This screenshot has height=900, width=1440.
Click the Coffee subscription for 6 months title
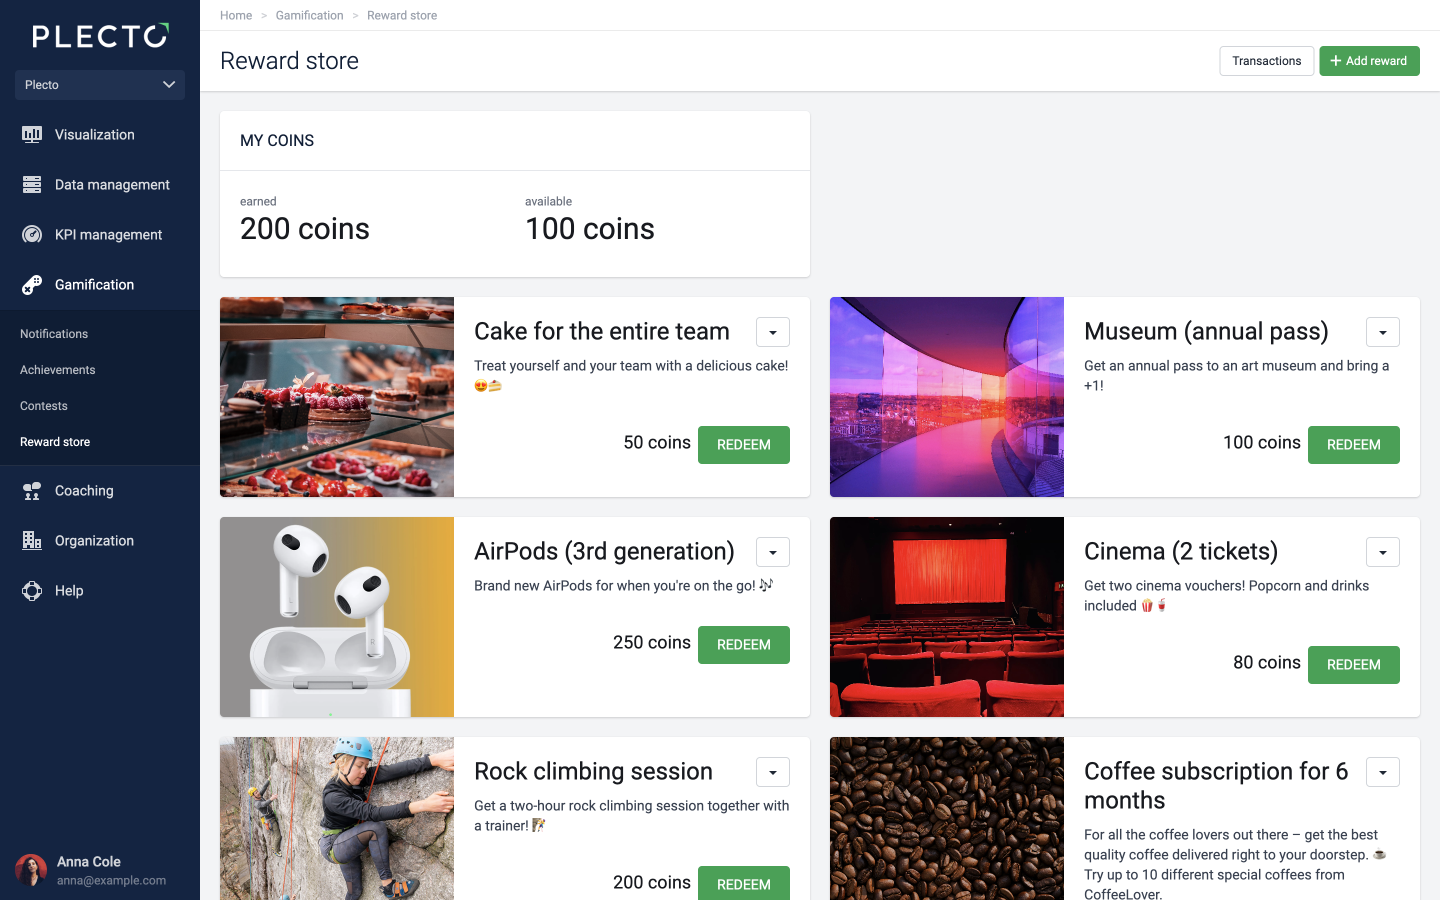tap(1216, 785)
